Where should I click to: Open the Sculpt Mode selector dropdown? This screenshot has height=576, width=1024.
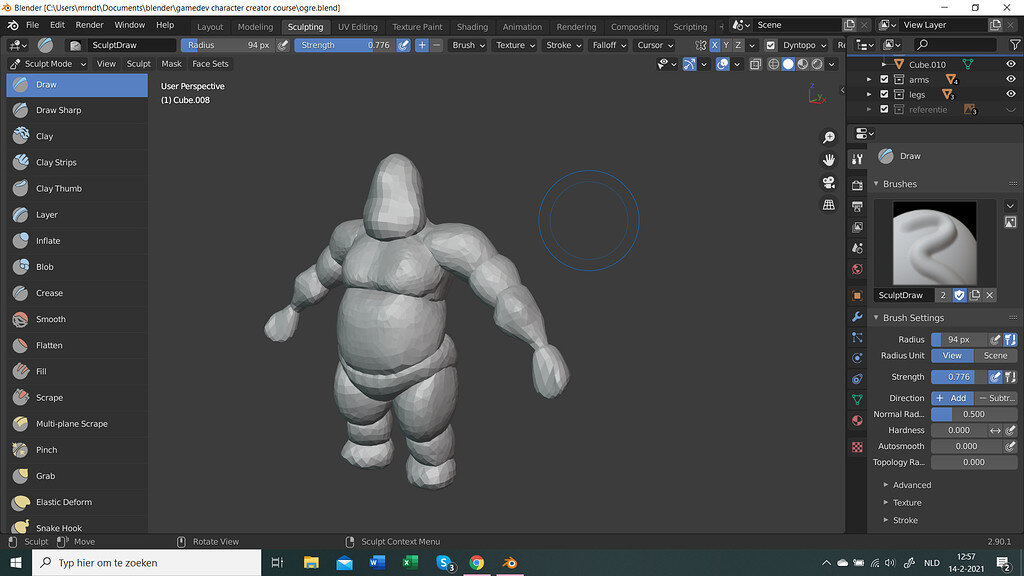click(48, 64)
